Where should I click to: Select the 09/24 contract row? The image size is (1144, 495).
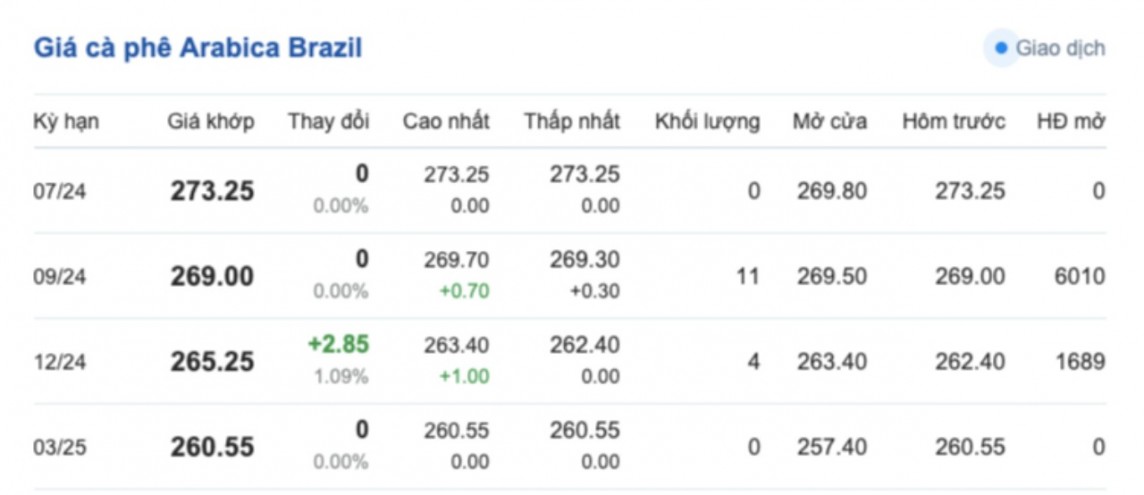(60, 277)
